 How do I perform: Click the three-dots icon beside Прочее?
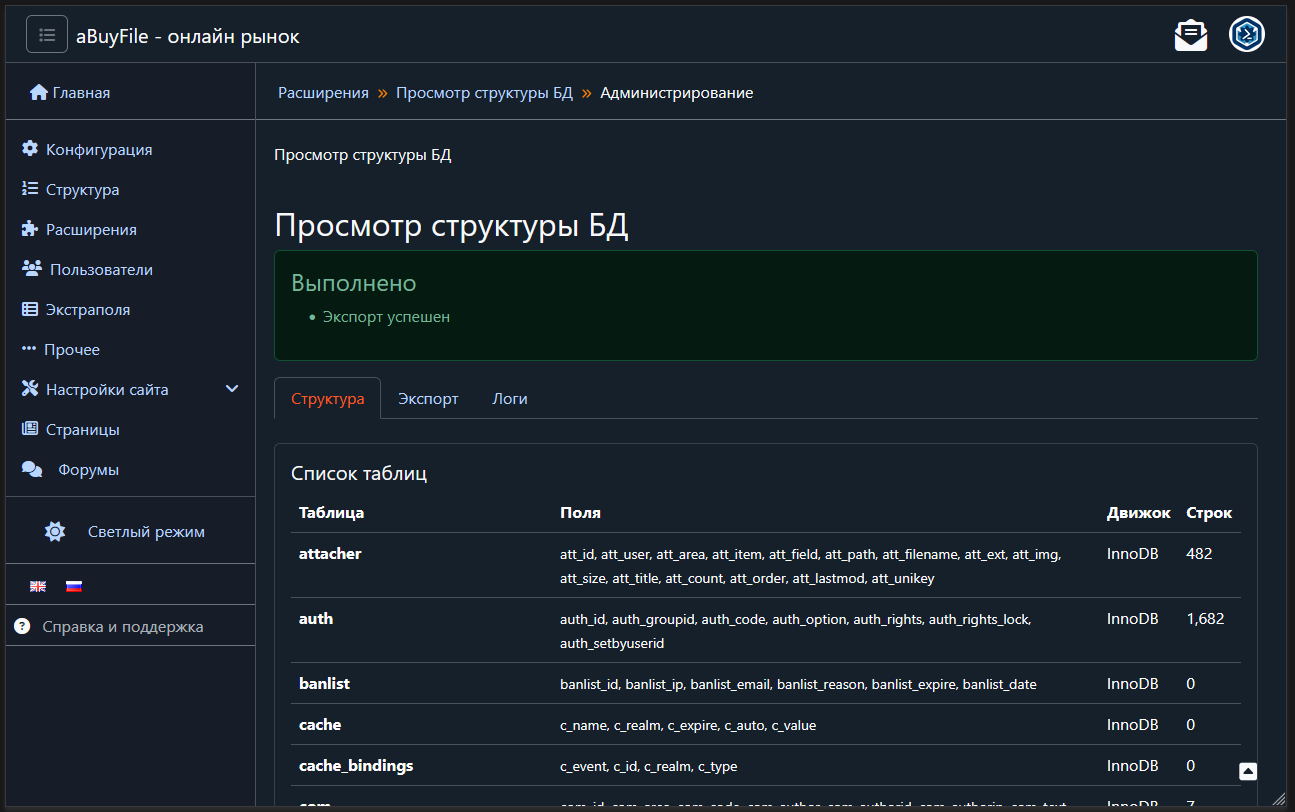[29, 349]
